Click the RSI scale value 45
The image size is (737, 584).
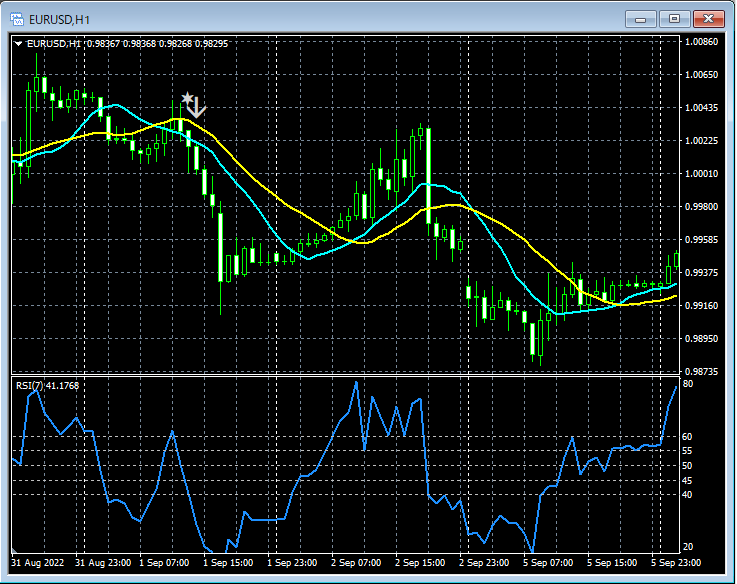click(687, 481)
